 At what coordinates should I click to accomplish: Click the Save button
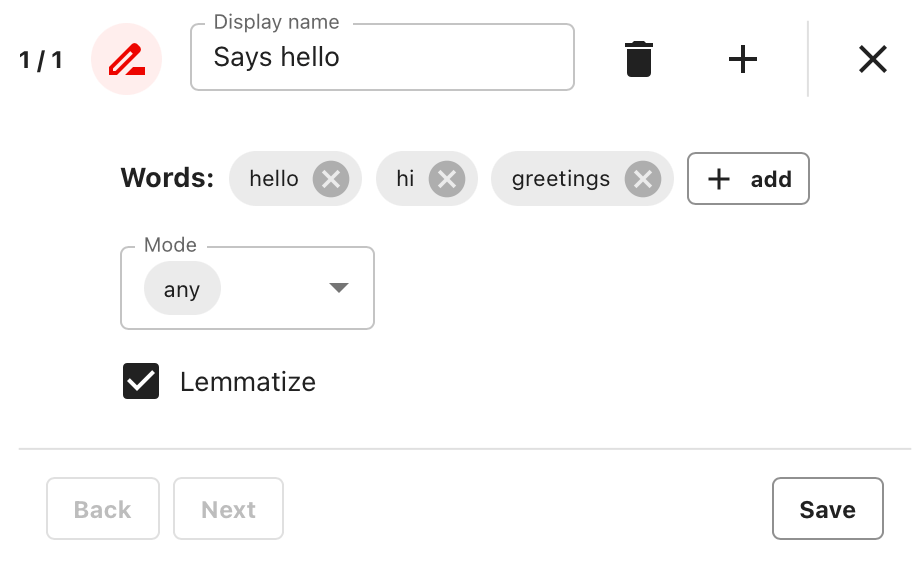pos(828,508)
